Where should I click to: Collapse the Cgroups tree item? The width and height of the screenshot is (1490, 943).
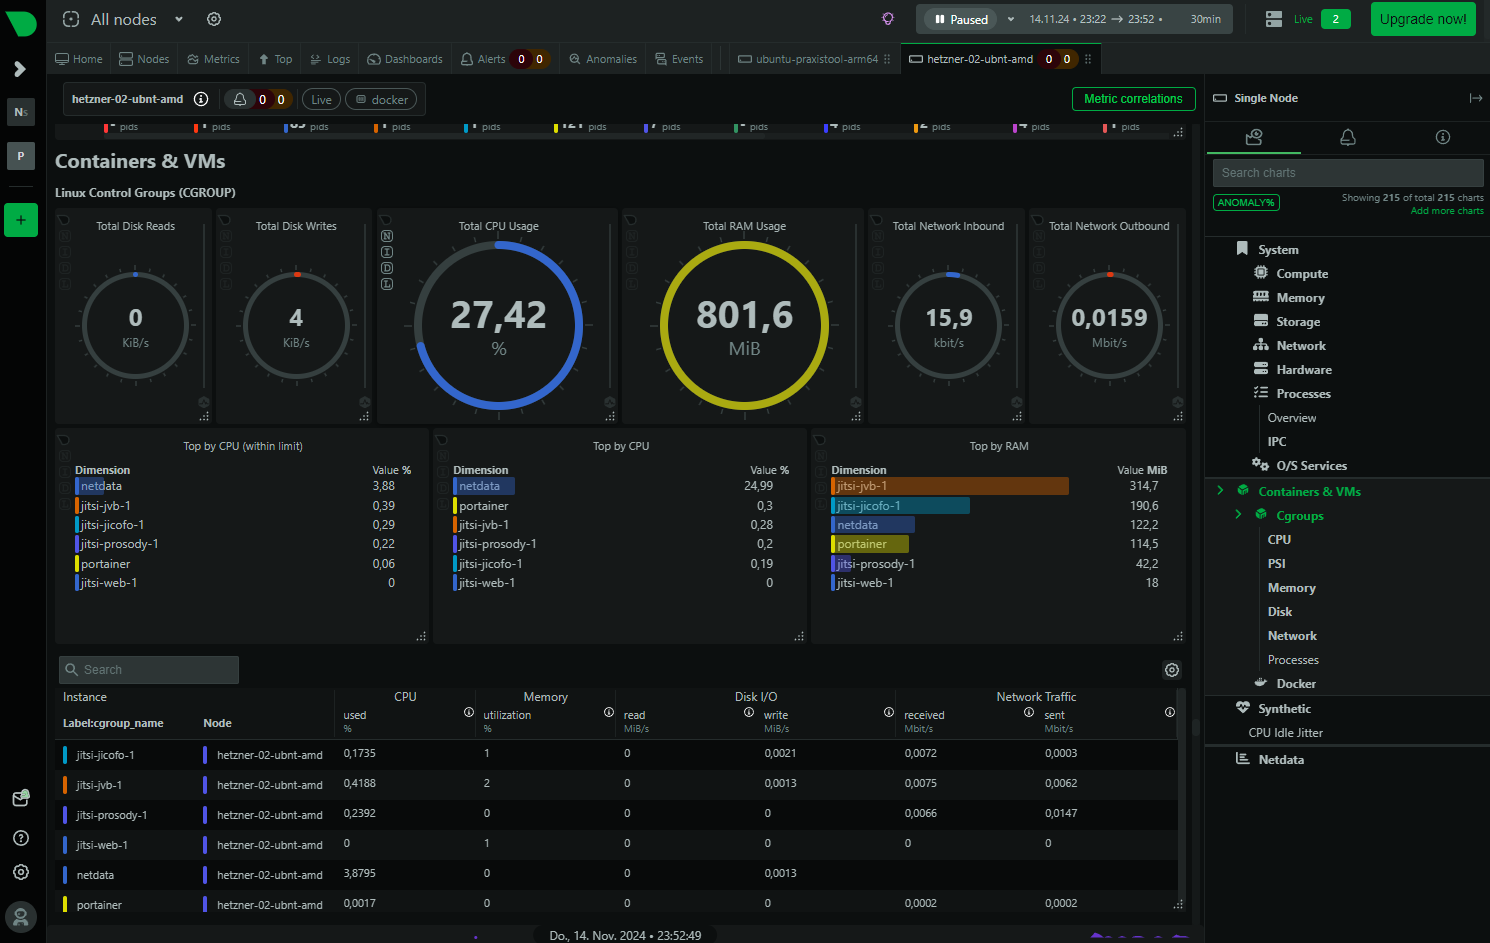point(1238,515)
